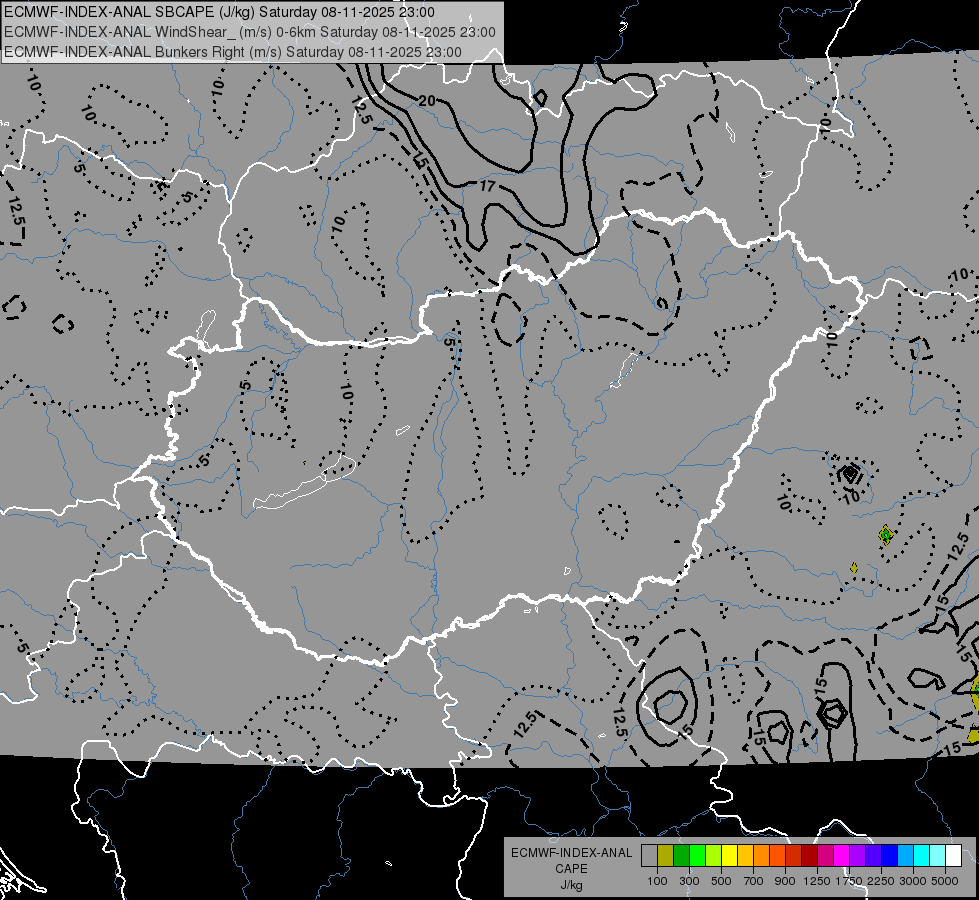
Task: Click the 20 contour label
Action: click(x=427, y=101)
